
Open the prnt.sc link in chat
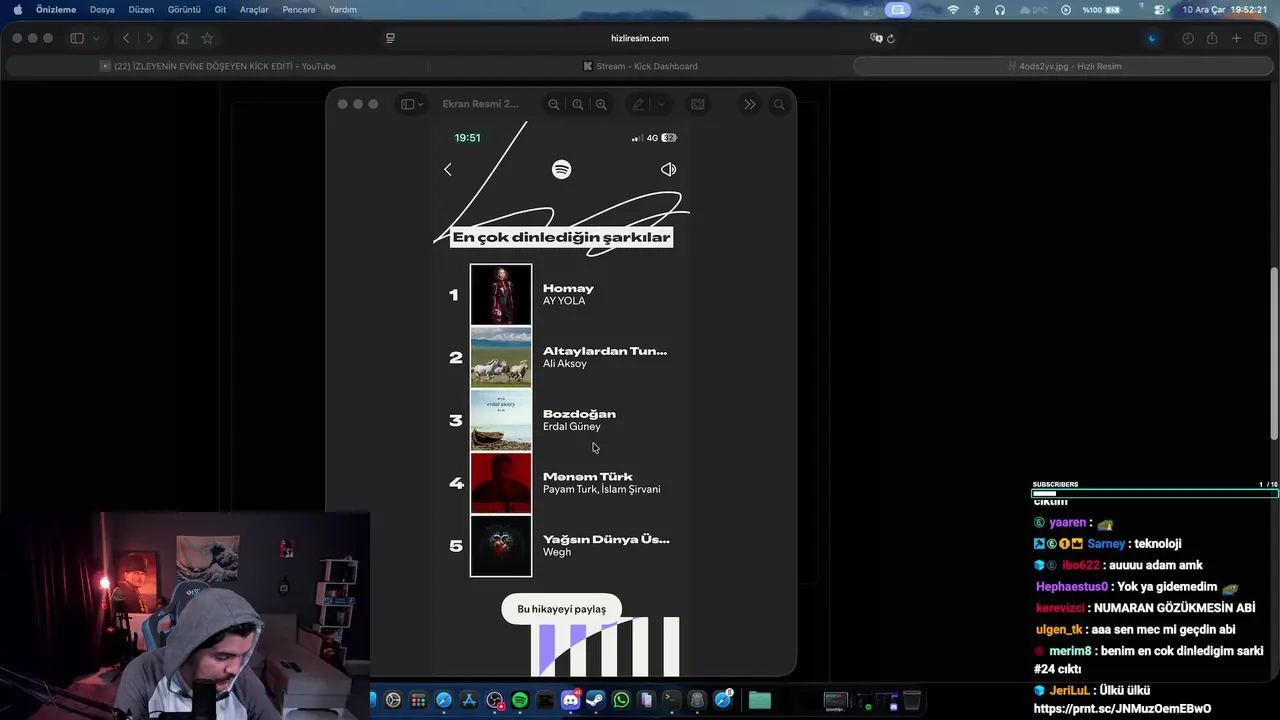click(1122, 709)
